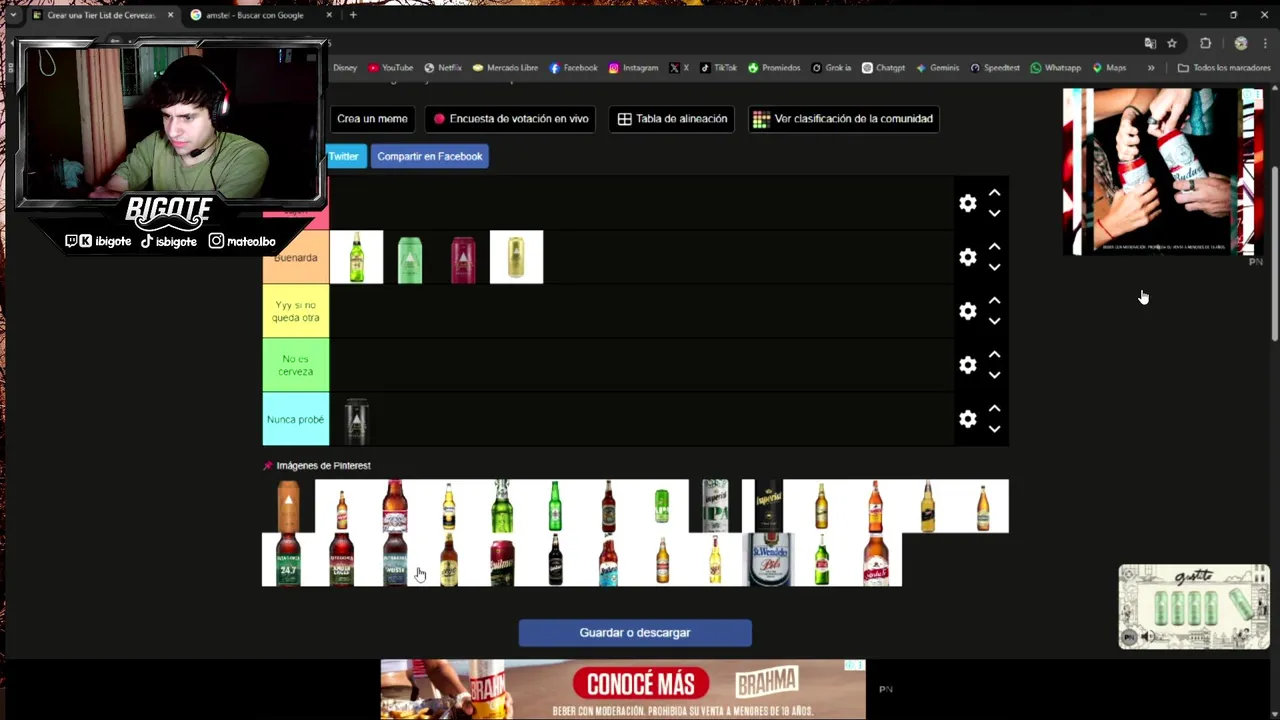Select the gold can in the Buenarda row
1280x720 pixels.
click(x=516, y=257)
